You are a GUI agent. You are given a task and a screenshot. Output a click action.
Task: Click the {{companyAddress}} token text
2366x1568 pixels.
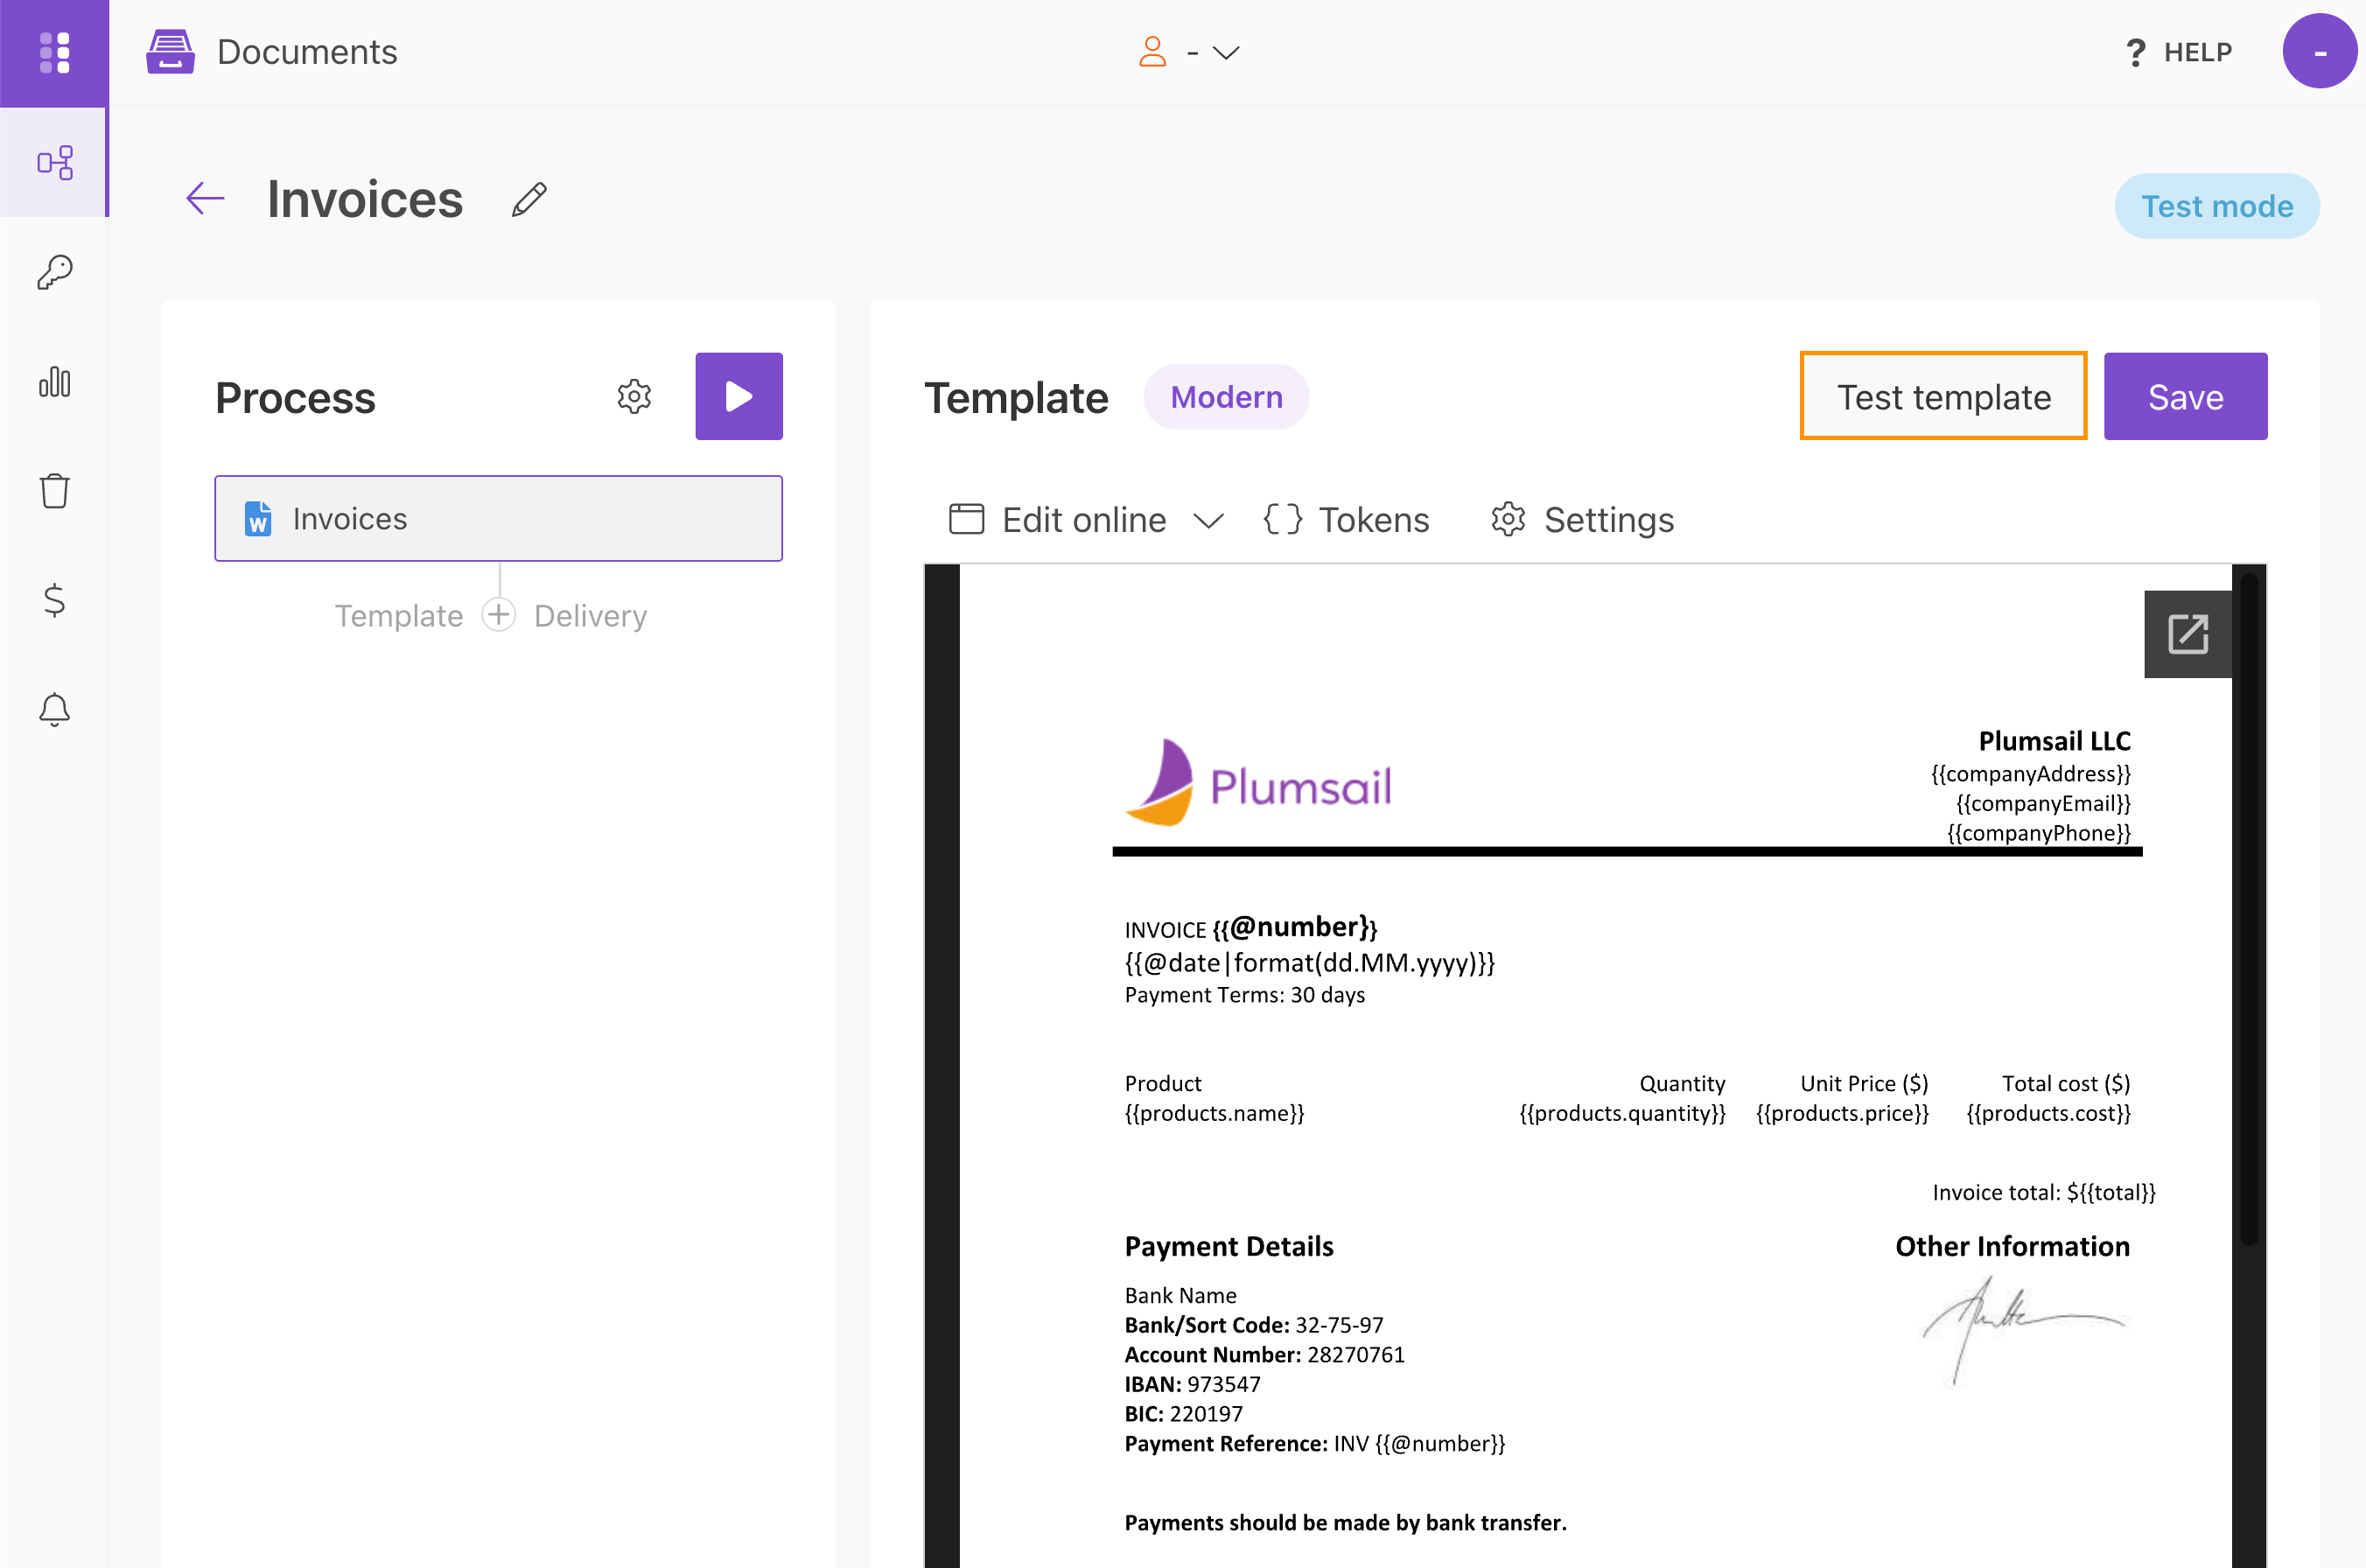[2030, 774]
